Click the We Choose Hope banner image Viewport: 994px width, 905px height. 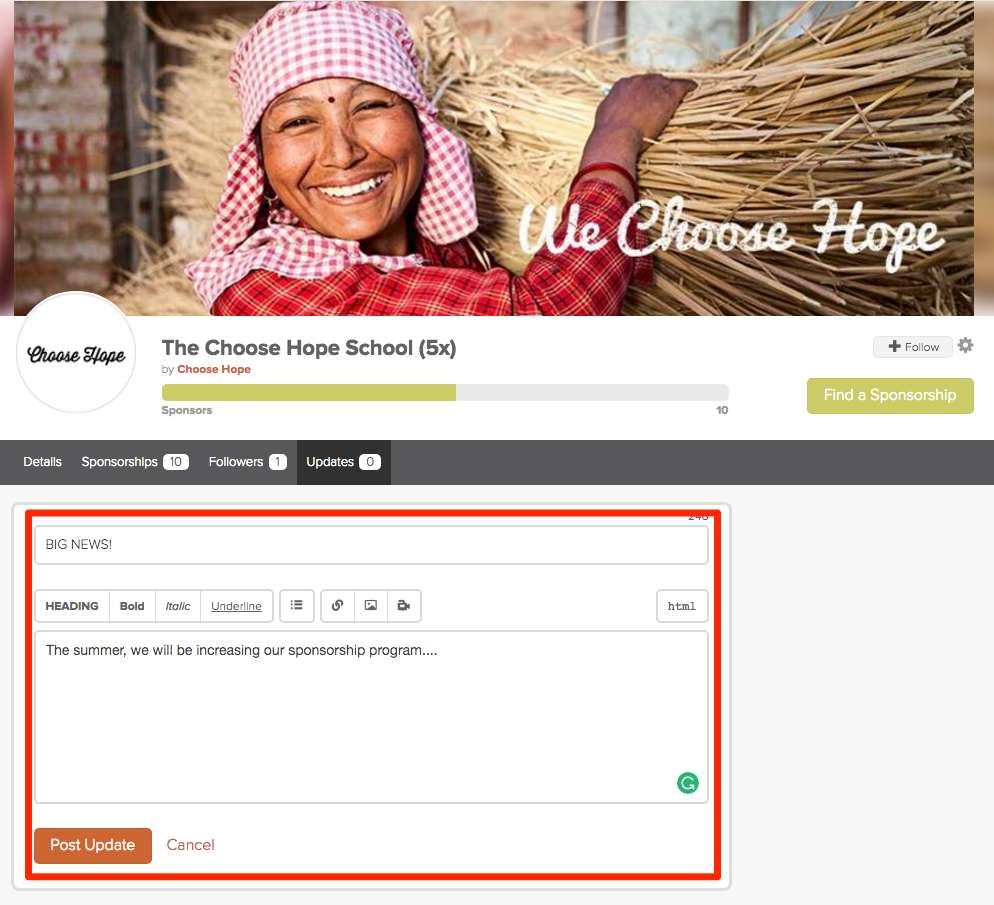click(x=494, y=158)
